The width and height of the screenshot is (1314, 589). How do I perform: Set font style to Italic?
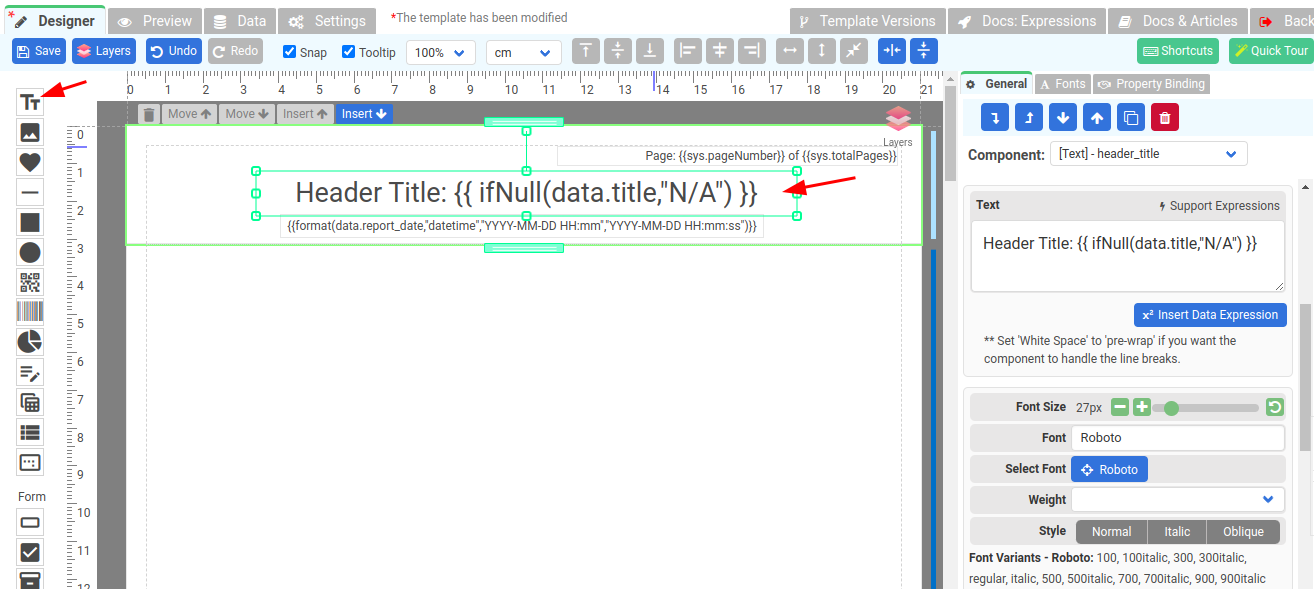pos(1176,532)
